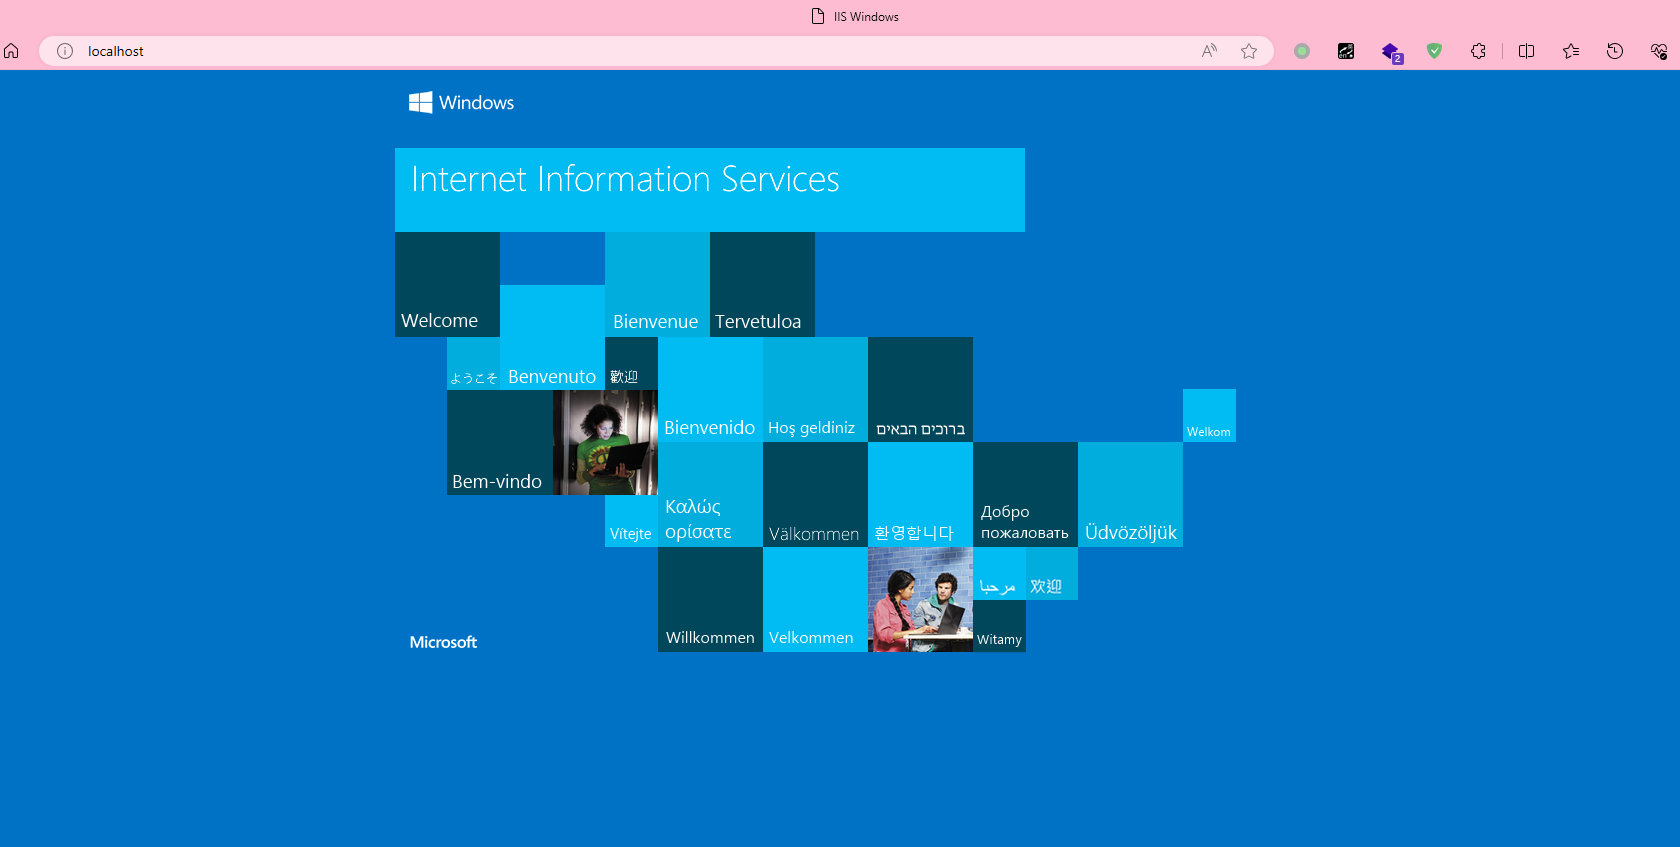Click the Internet Information Services banner
Viewport: 1680px width, 847px height.
click(x=709, y=190)
